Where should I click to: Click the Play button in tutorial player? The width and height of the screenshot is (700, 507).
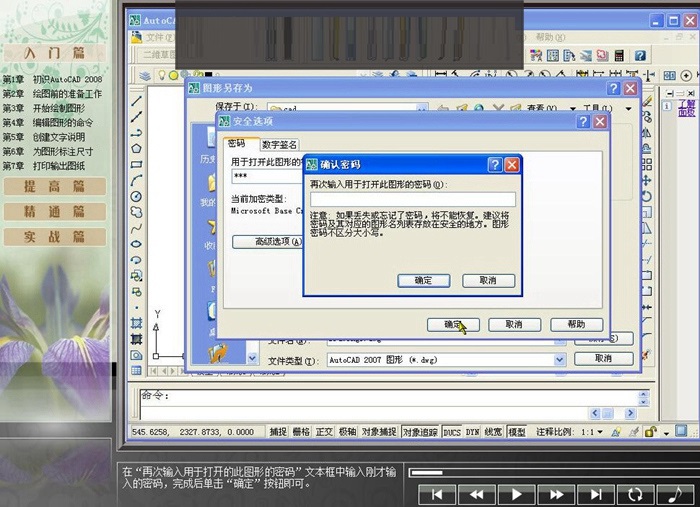tap(516, 494)
